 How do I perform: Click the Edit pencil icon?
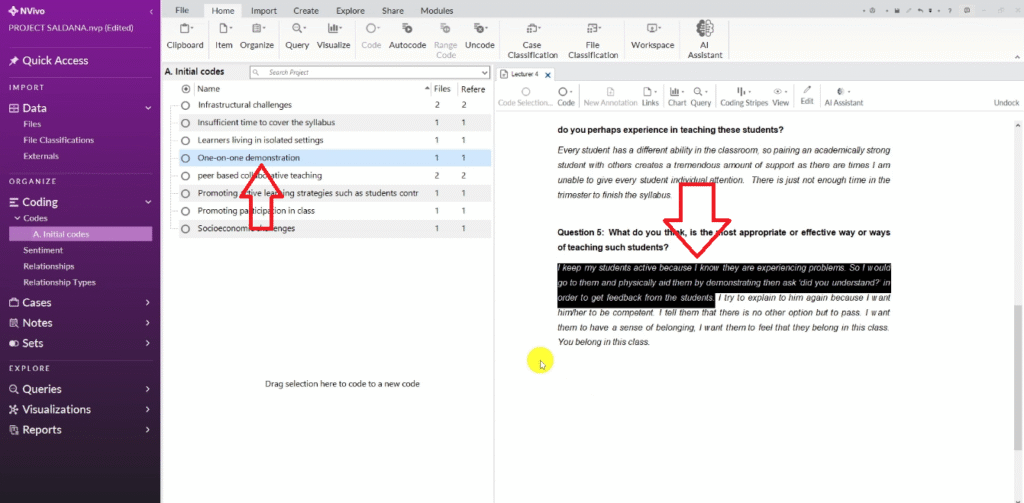(807, 91)
